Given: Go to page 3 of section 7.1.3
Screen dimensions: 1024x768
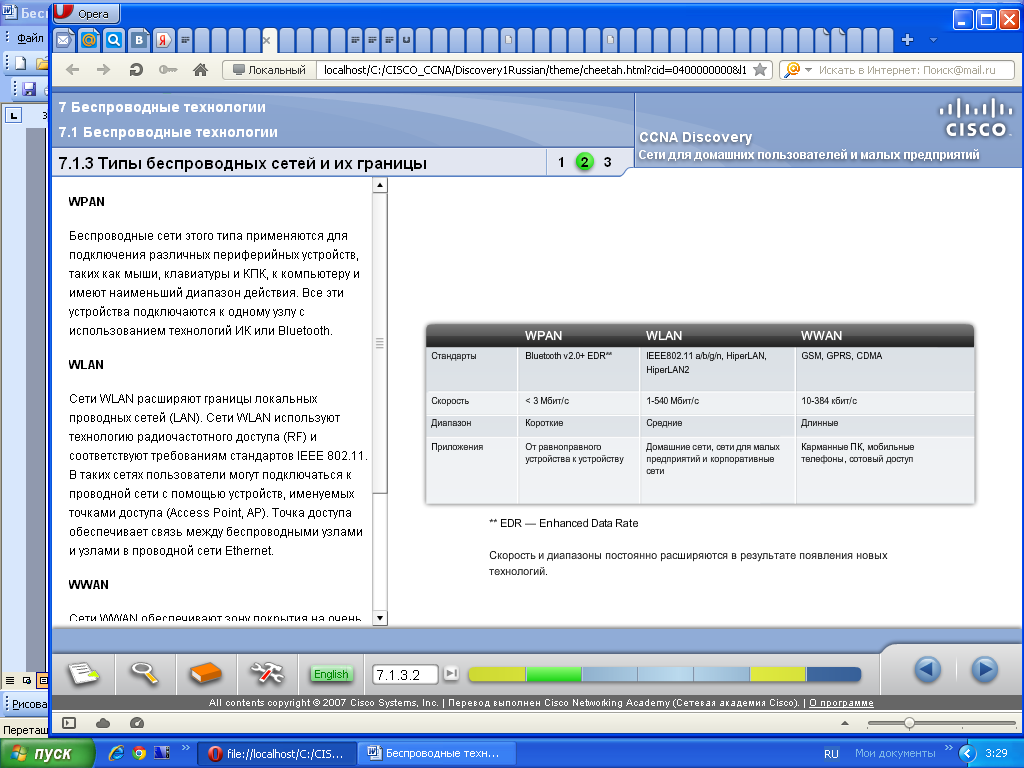Looking at the screenshot, I should (x=607, y=162).
